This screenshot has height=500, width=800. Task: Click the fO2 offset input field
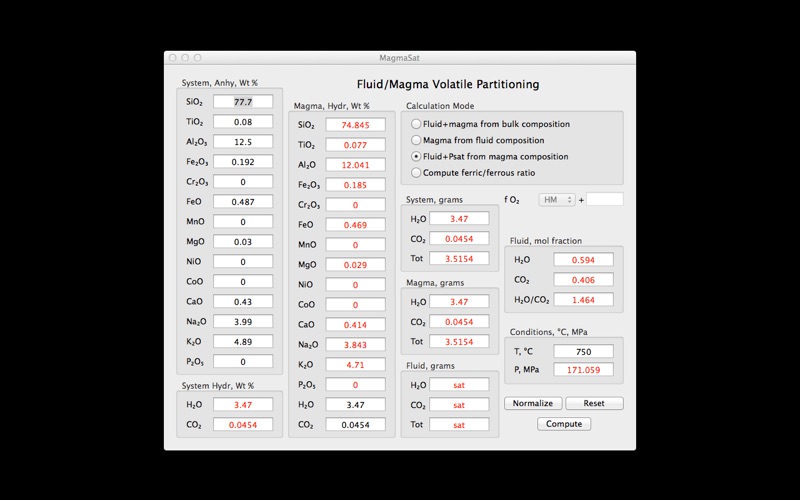(605, 199)
